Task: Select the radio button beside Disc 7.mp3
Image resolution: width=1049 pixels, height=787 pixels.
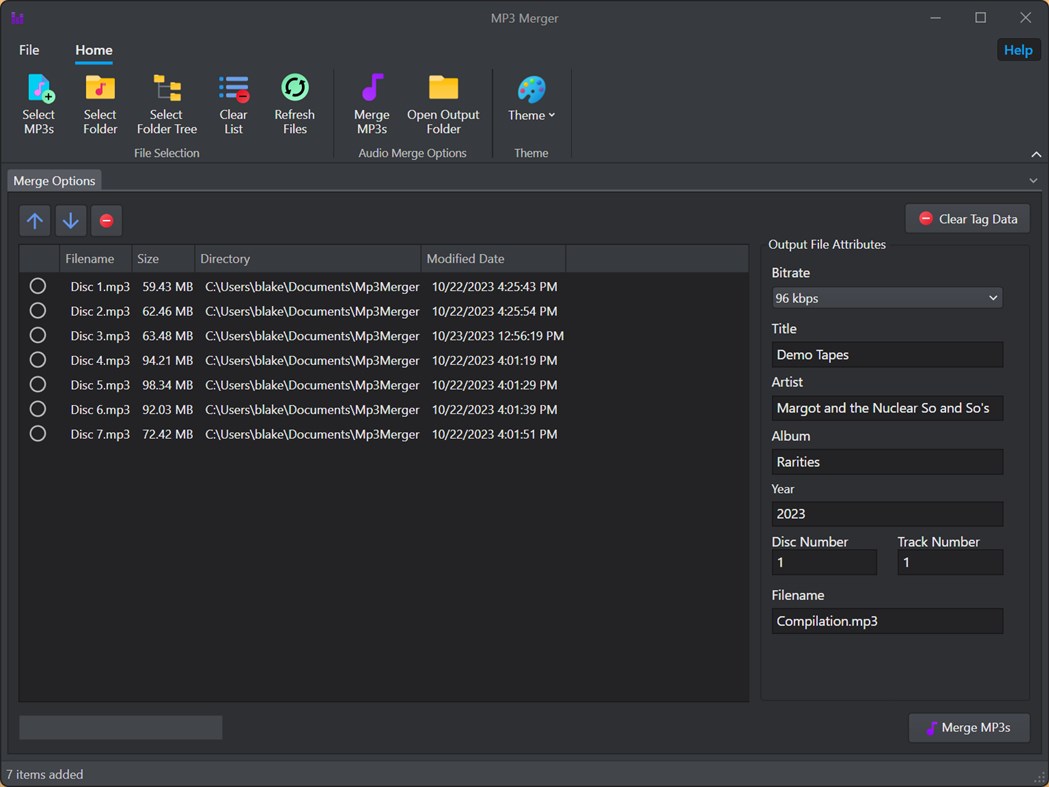Action: [37, 434]
